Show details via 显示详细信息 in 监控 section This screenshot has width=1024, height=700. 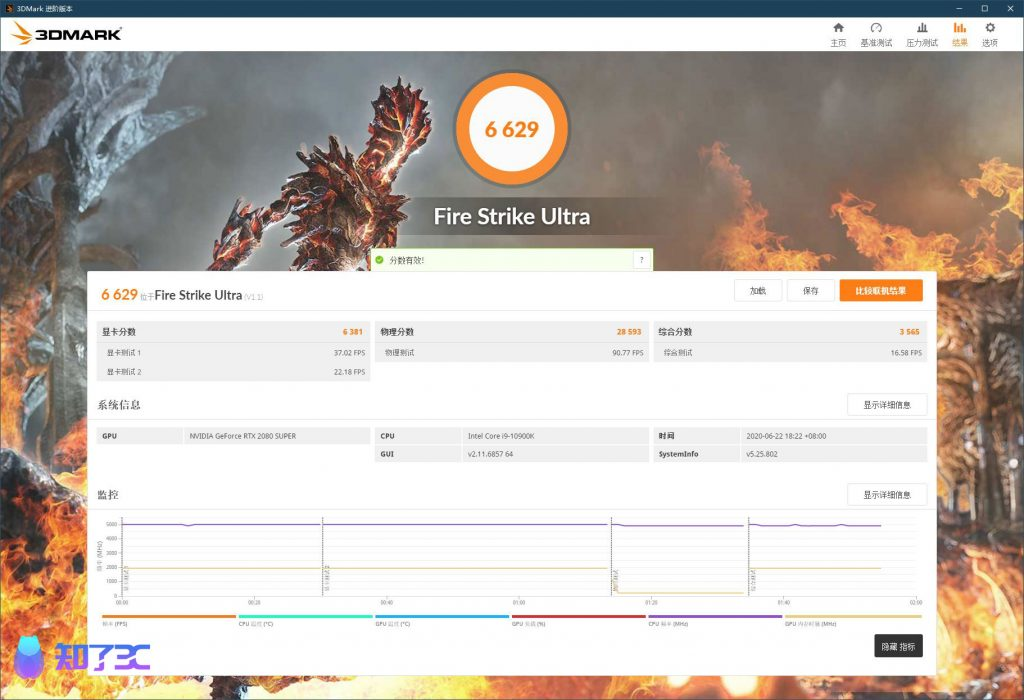(x=887, y=495)
